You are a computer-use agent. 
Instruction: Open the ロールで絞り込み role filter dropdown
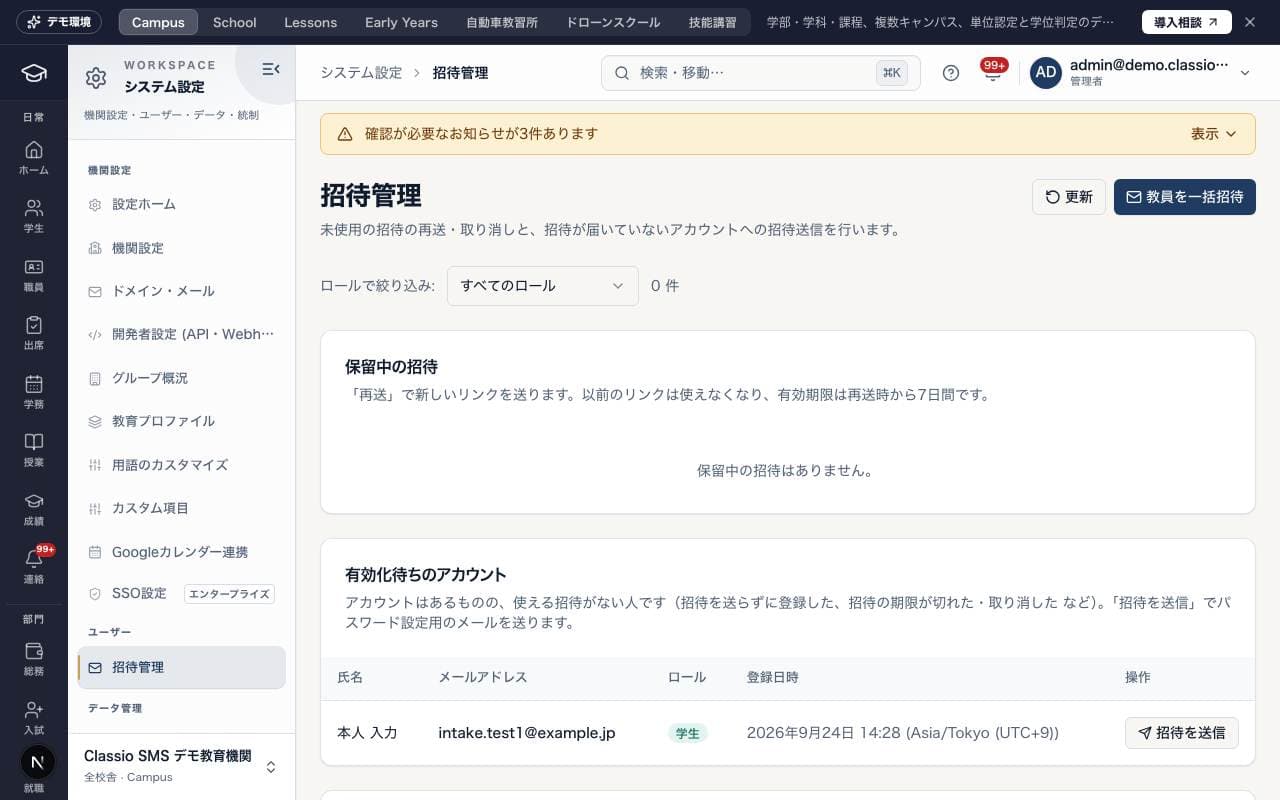point(543,286)
